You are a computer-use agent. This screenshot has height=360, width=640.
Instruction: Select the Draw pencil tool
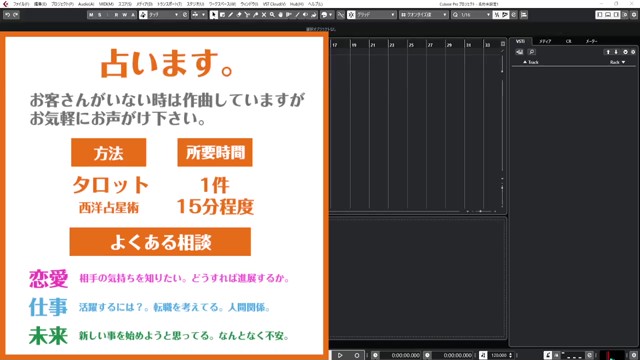click(x=231, y=15)
